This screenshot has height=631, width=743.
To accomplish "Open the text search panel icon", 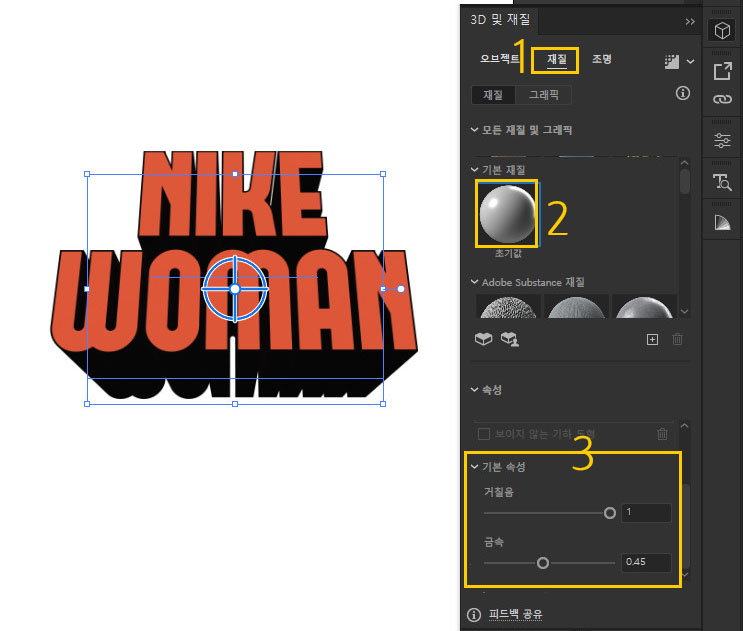I will point(722,182).
